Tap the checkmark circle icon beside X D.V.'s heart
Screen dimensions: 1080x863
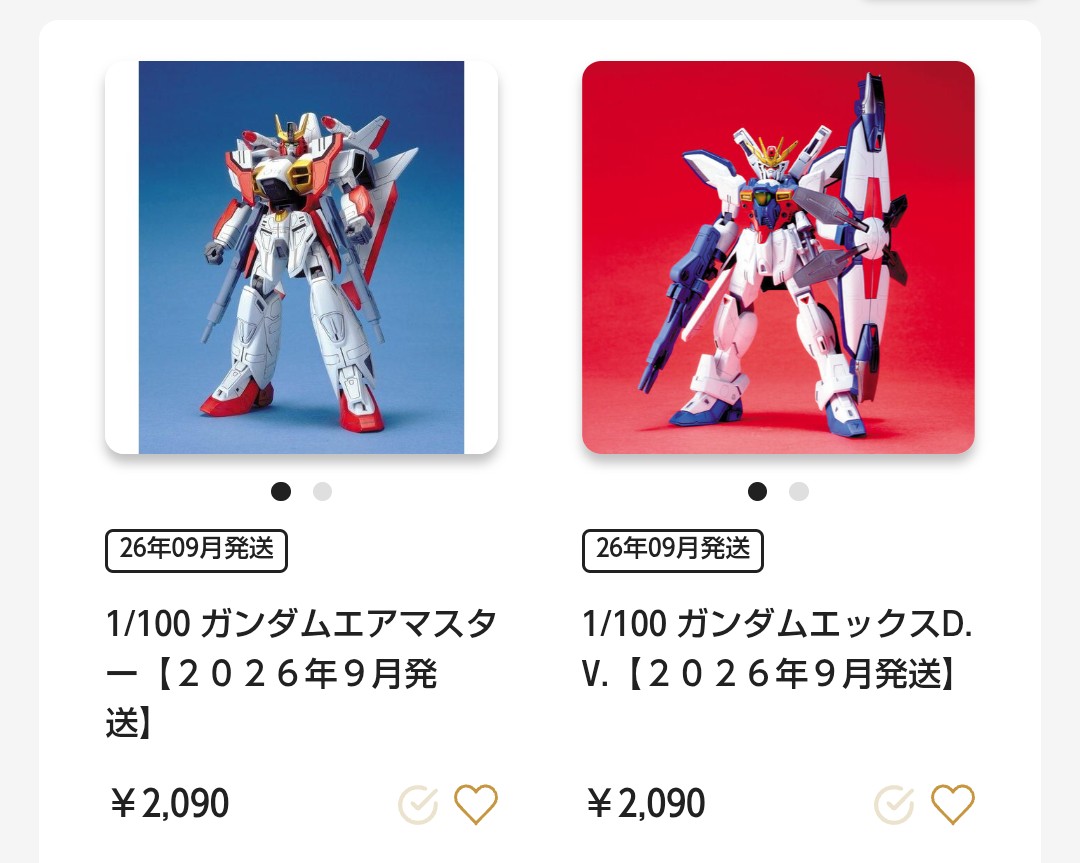pos(894,804)
